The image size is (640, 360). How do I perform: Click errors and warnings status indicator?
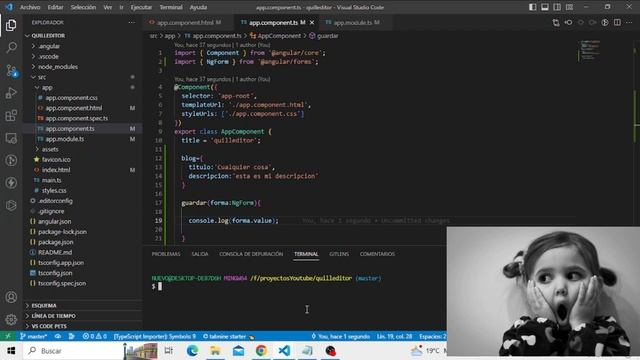(x=94, y=336)
